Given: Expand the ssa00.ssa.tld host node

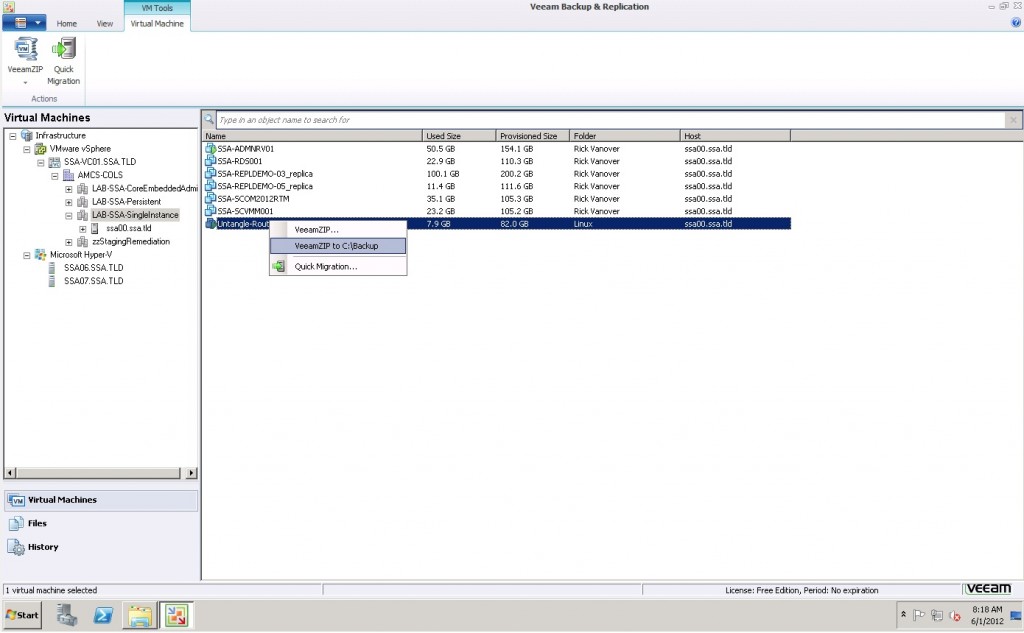Looking at the screenshot, I should pos(83,229).
